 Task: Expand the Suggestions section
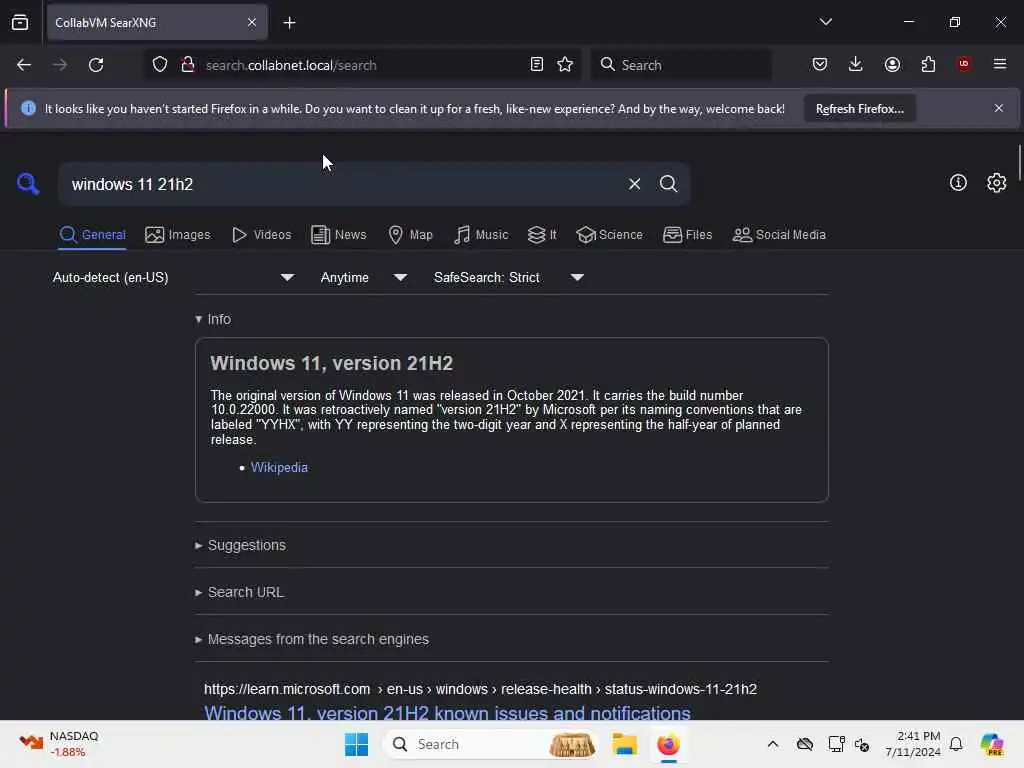[241, 545]
